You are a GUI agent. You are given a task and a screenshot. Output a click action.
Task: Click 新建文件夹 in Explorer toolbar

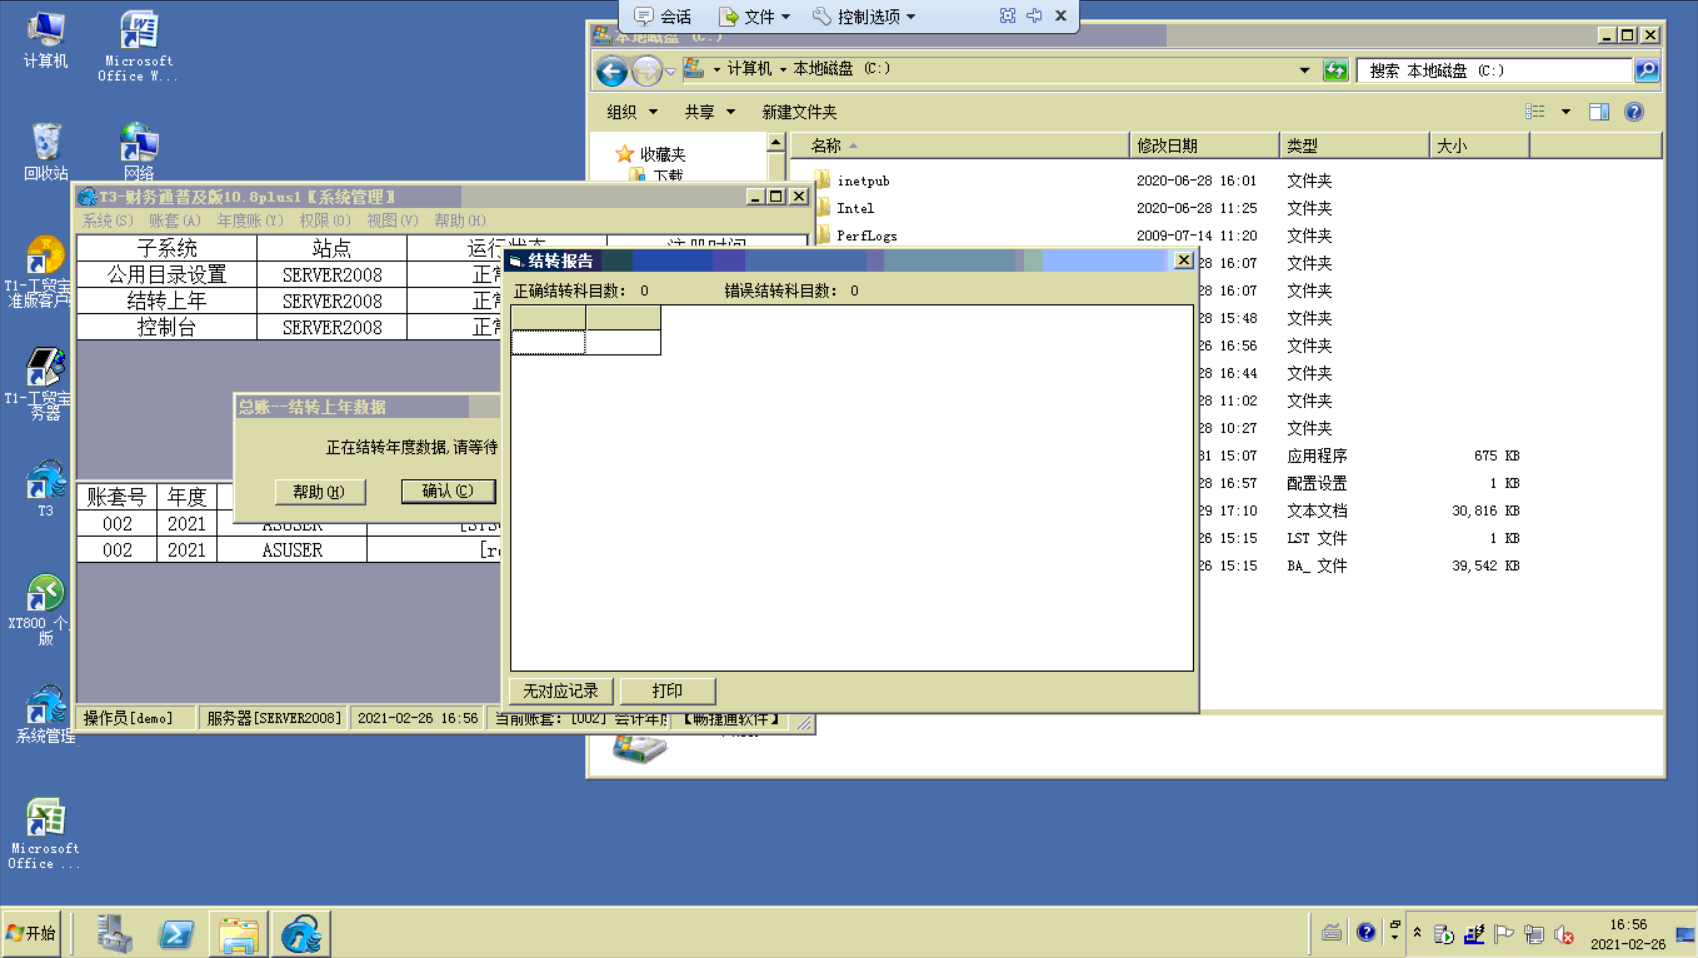(x=799, y=112)
